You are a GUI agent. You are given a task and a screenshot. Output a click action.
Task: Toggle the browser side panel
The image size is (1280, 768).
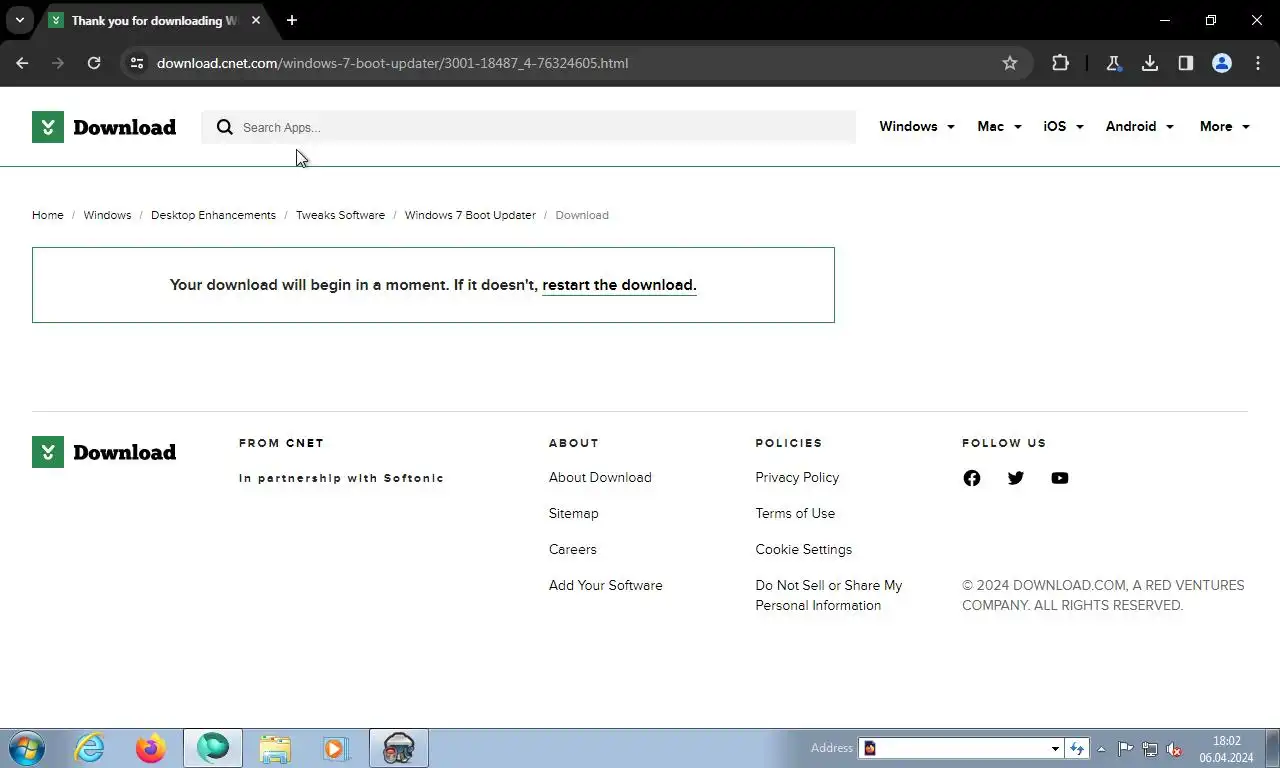pyautogui.click(x=1186, y=63)
